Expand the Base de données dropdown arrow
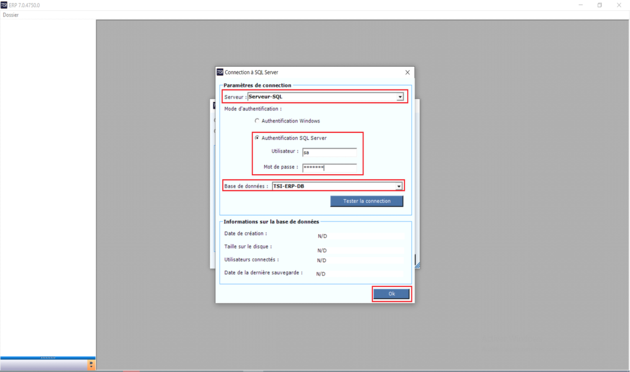 (x=399, y=186)
